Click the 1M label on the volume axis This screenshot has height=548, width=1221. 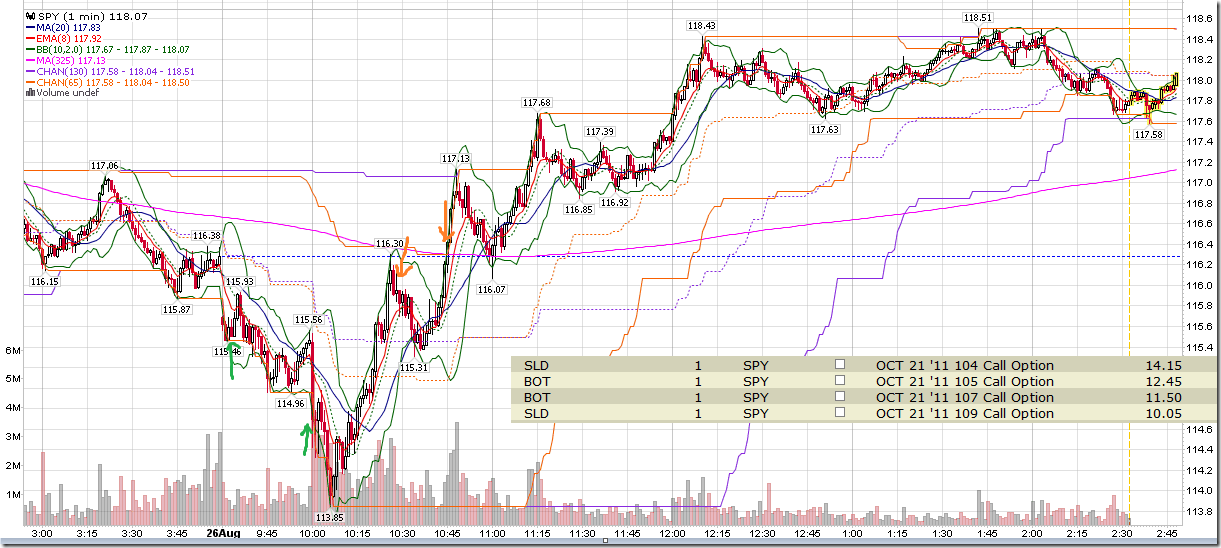pyautogui.click(x=14, y=494)
